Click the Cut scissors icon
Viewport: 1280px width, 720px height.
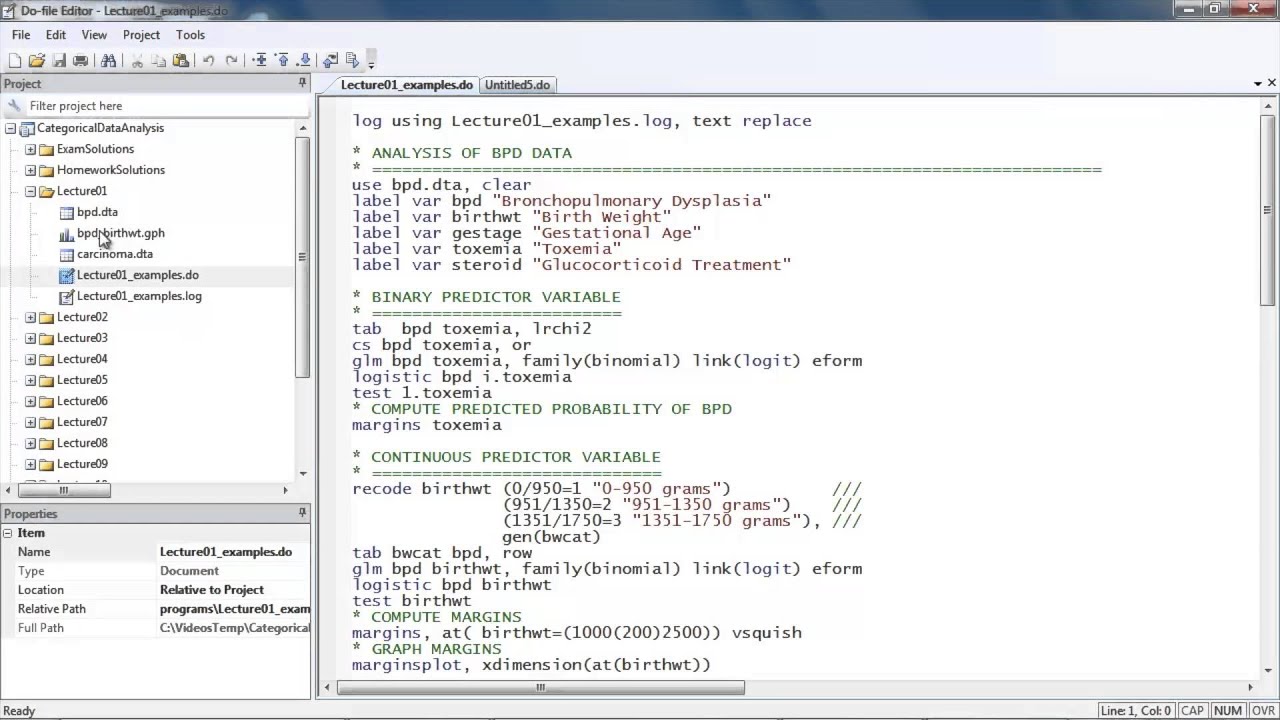tap(137, 61)
